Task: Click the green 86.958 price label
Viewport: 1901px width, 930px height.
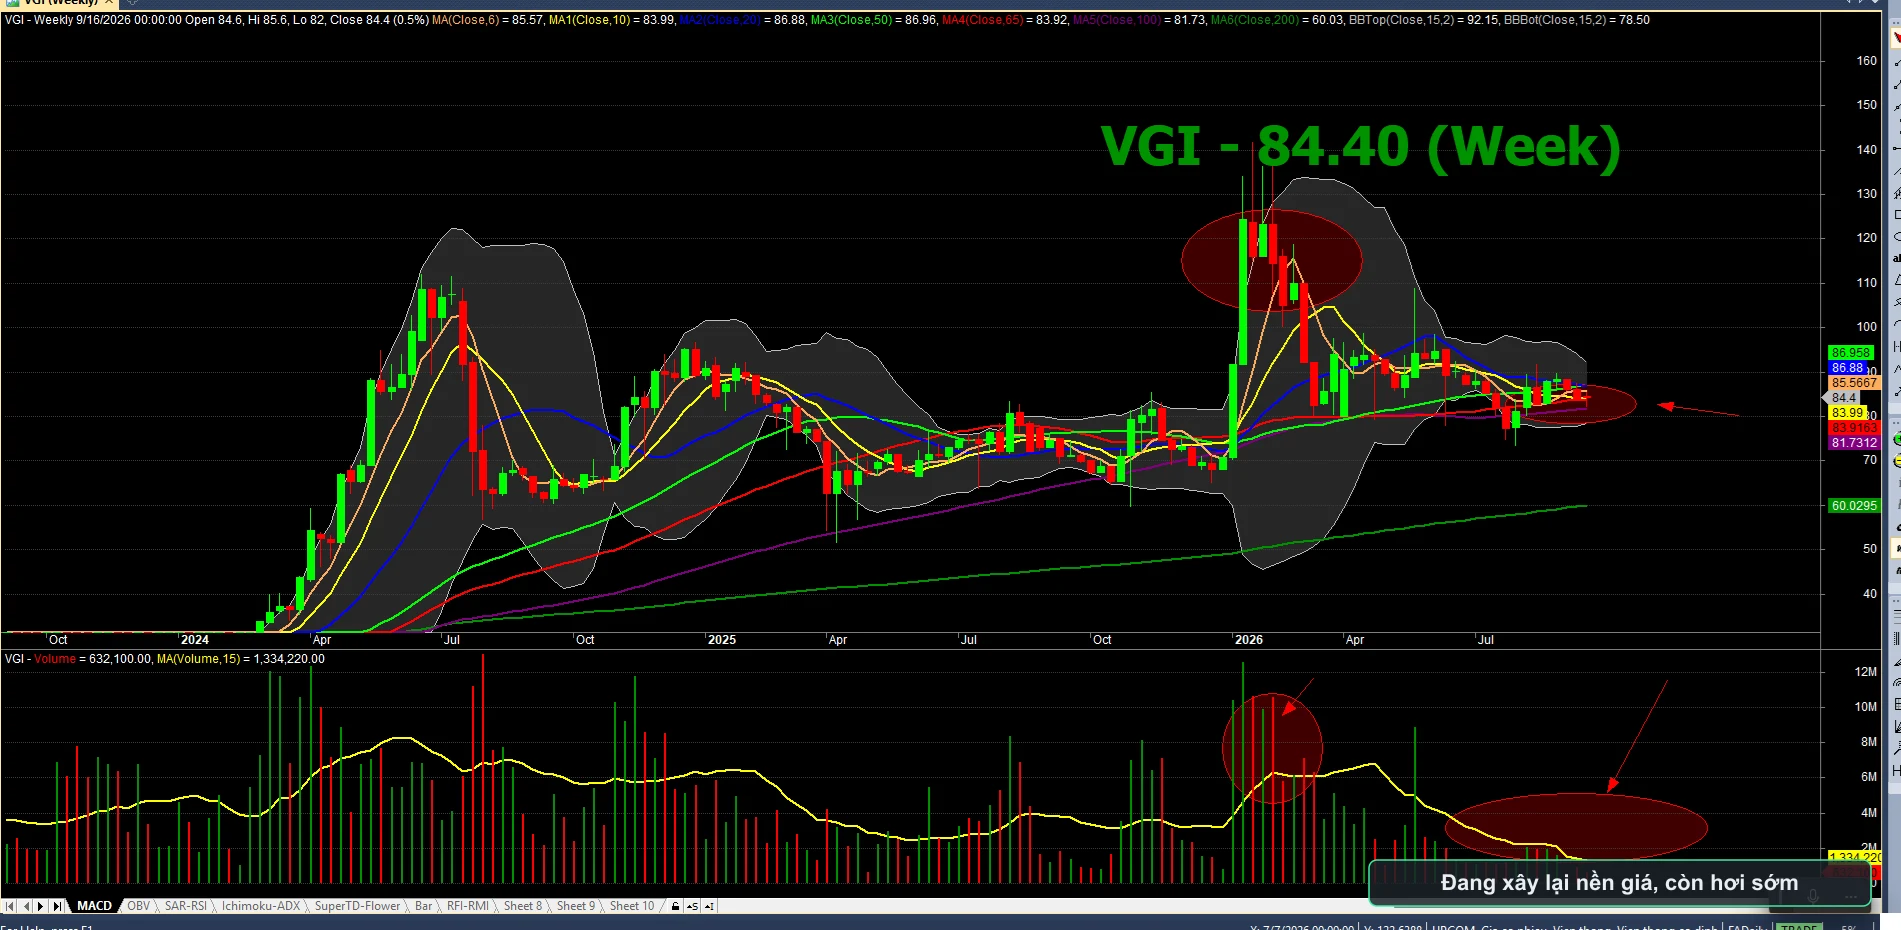Action: click(x=1851, y=353)
